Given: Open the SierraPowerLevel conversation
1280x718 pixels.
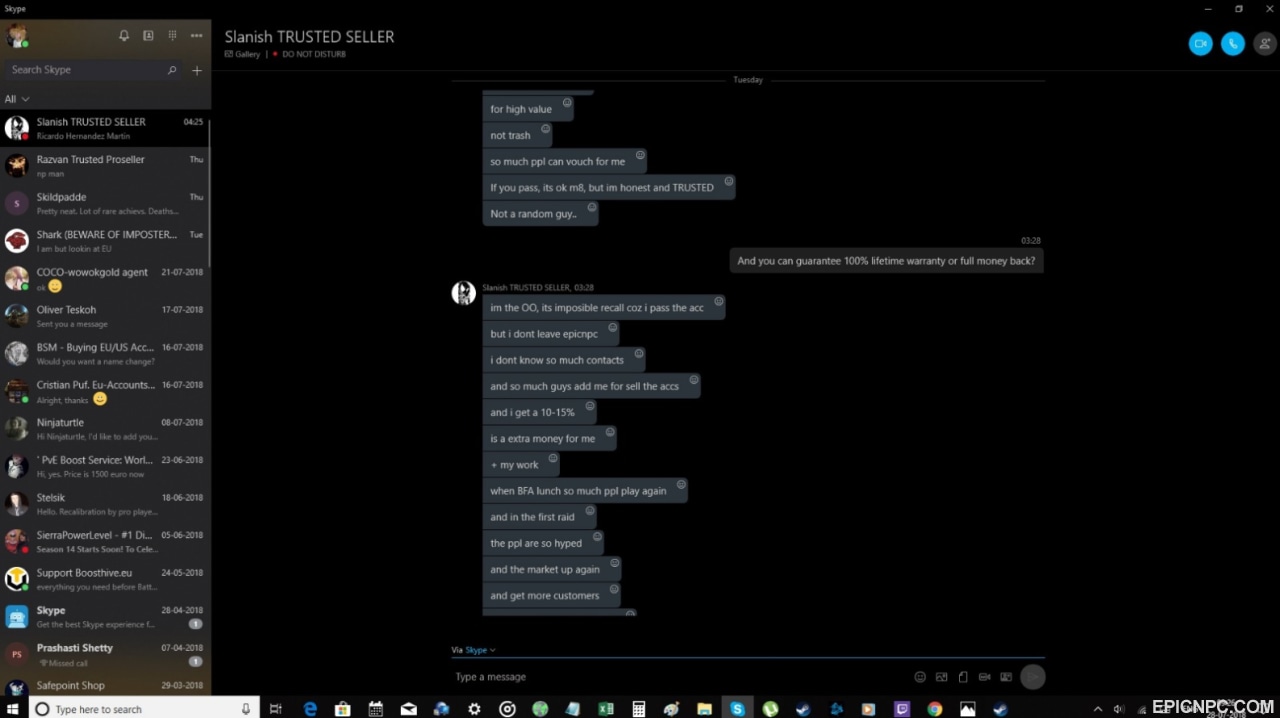Looking at the screenshot, I should click(105, 541).
